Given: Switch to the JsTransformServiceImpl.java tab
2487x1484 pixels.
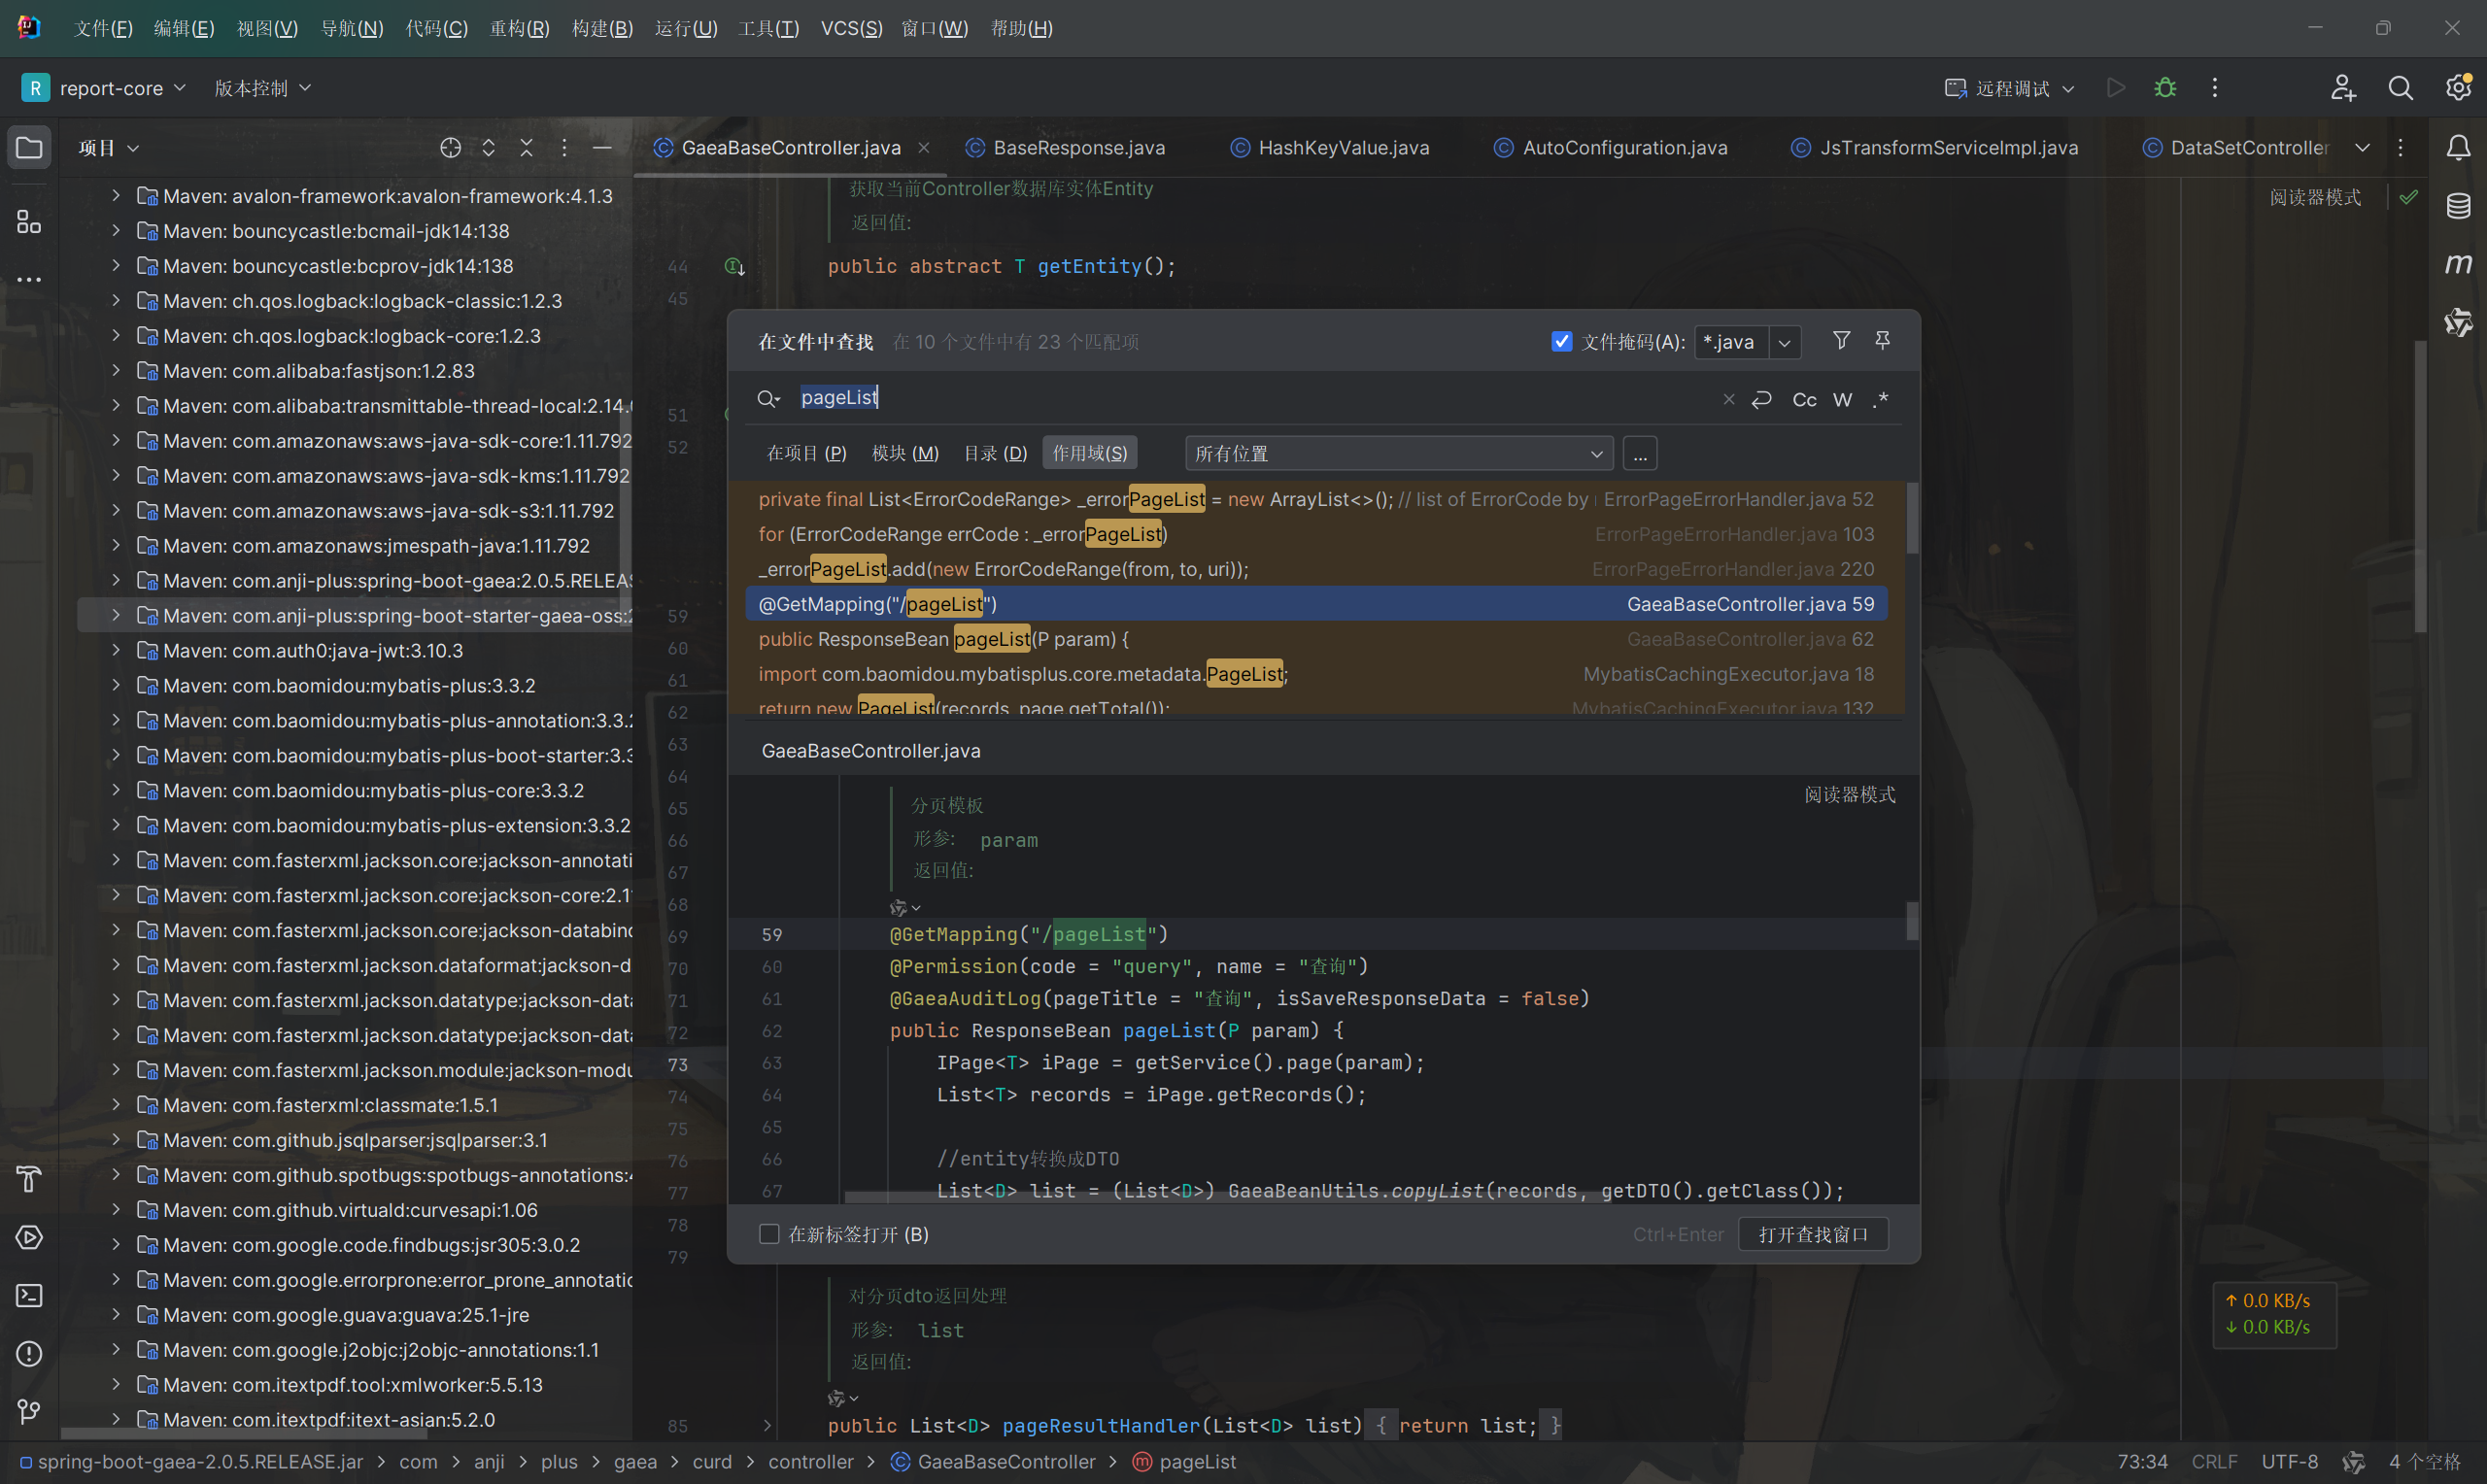Looking at the screenshot, I should click(x=1935, y=148).
